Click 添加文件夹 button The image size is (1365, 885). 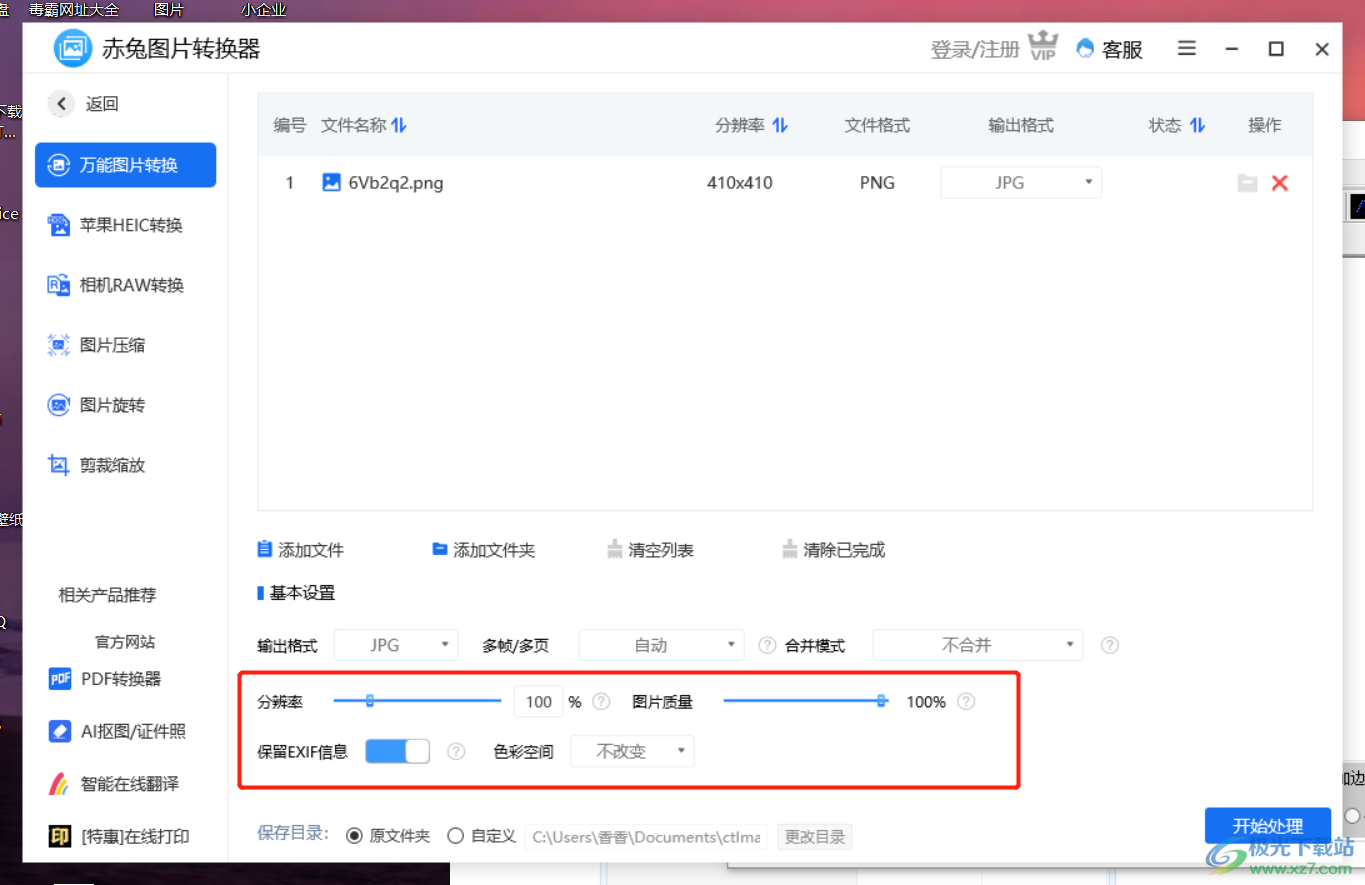tap(484, 550)
